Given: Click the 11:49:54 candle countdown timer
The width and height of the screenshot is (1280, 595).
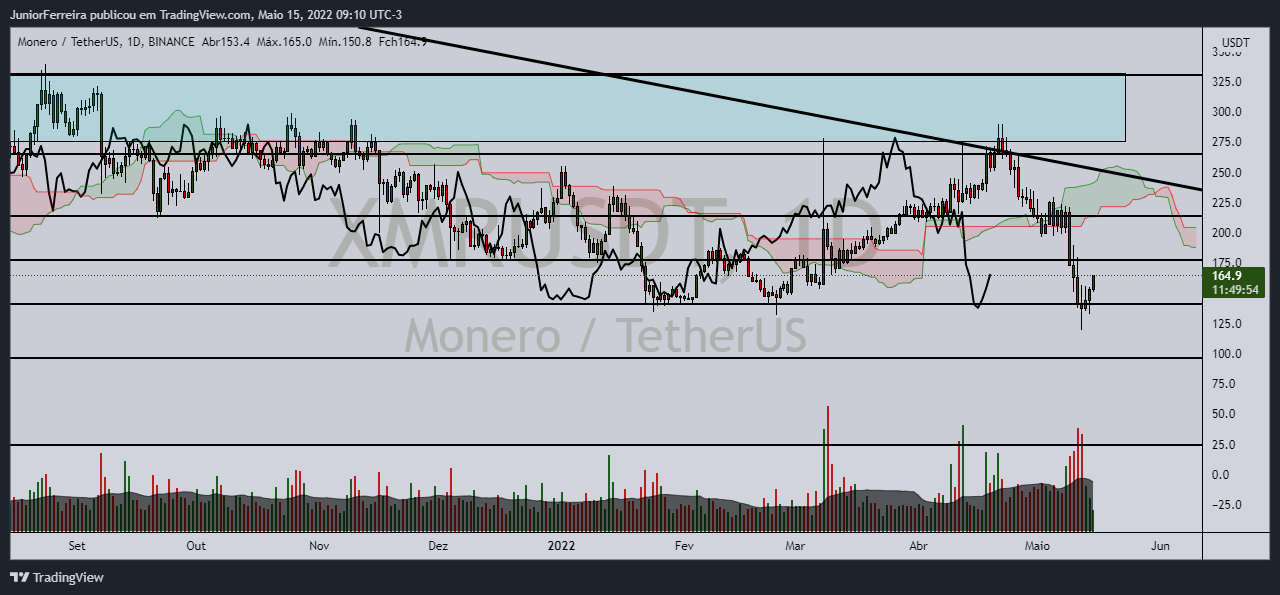Looking at the screenshot, I should (x=1234, y=289).
